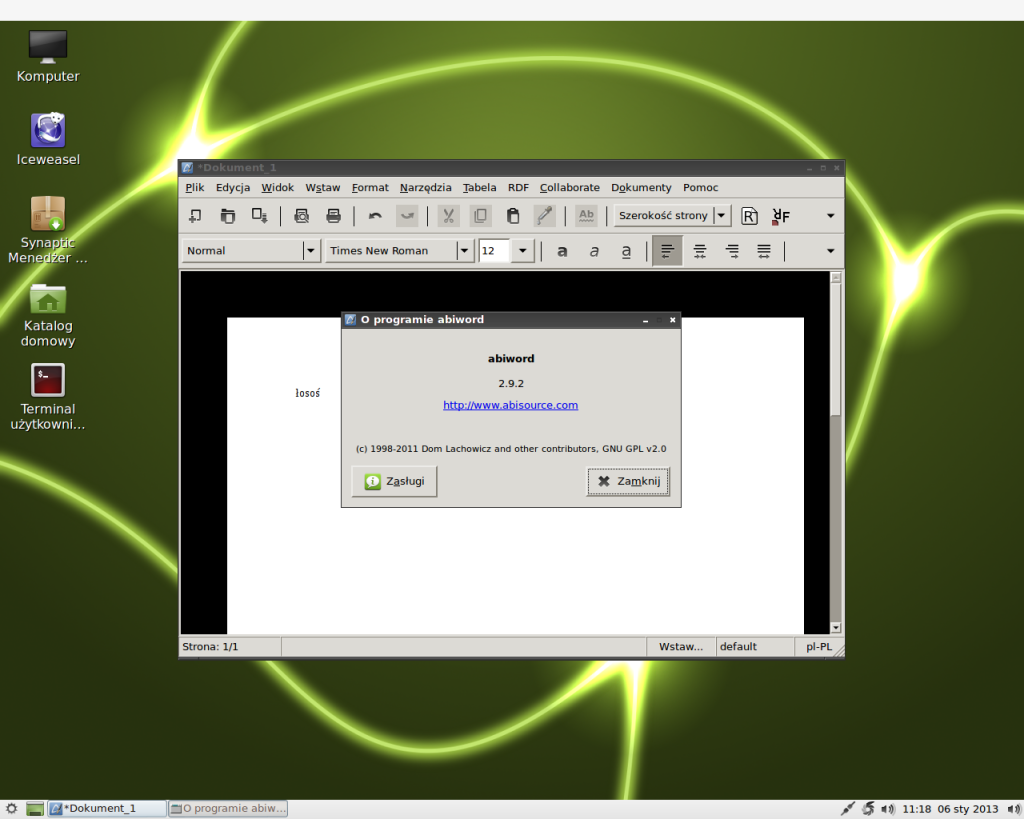Follow the http://www.abisource.com link
This screenshot has height=819, width=1024.
[x=511, y=405]
